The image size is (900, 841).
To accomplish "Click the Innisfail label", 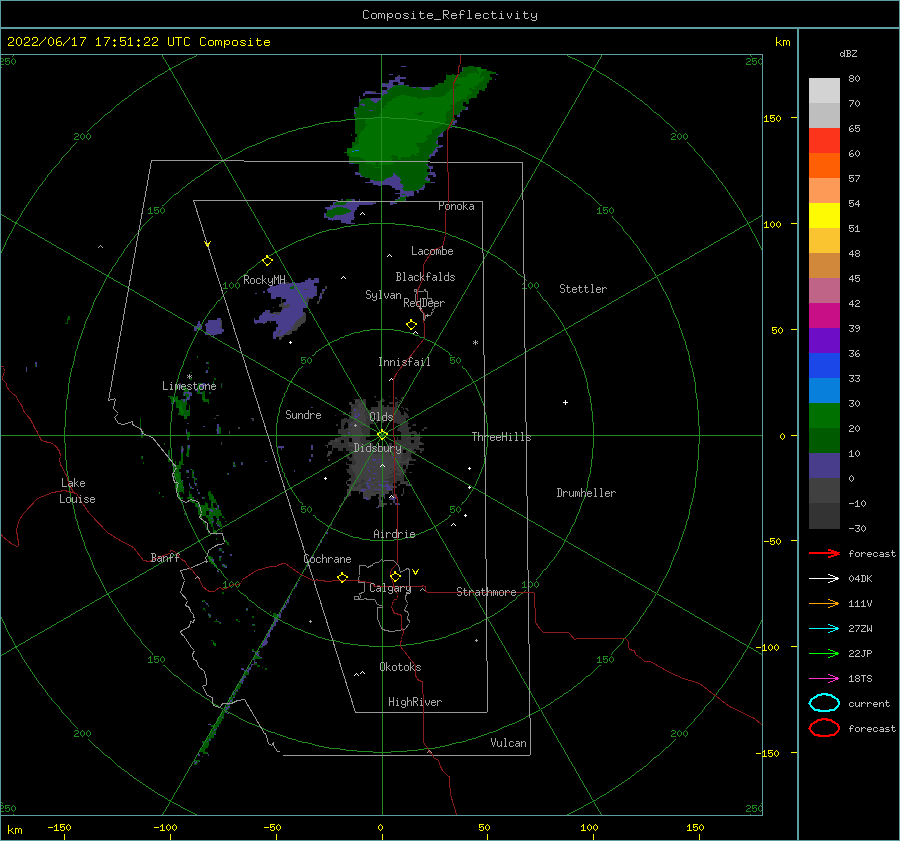I will pos(404,362).
